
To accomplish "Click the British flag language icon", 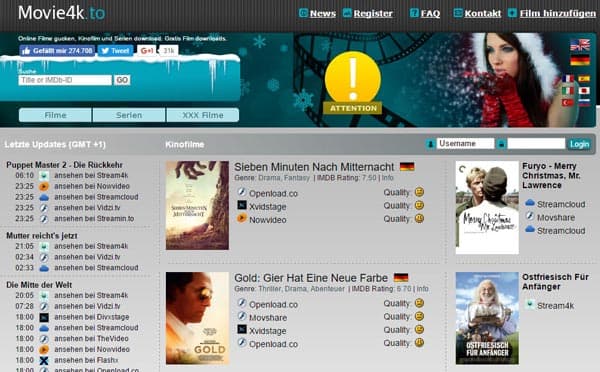I will (x=580, y=45).
